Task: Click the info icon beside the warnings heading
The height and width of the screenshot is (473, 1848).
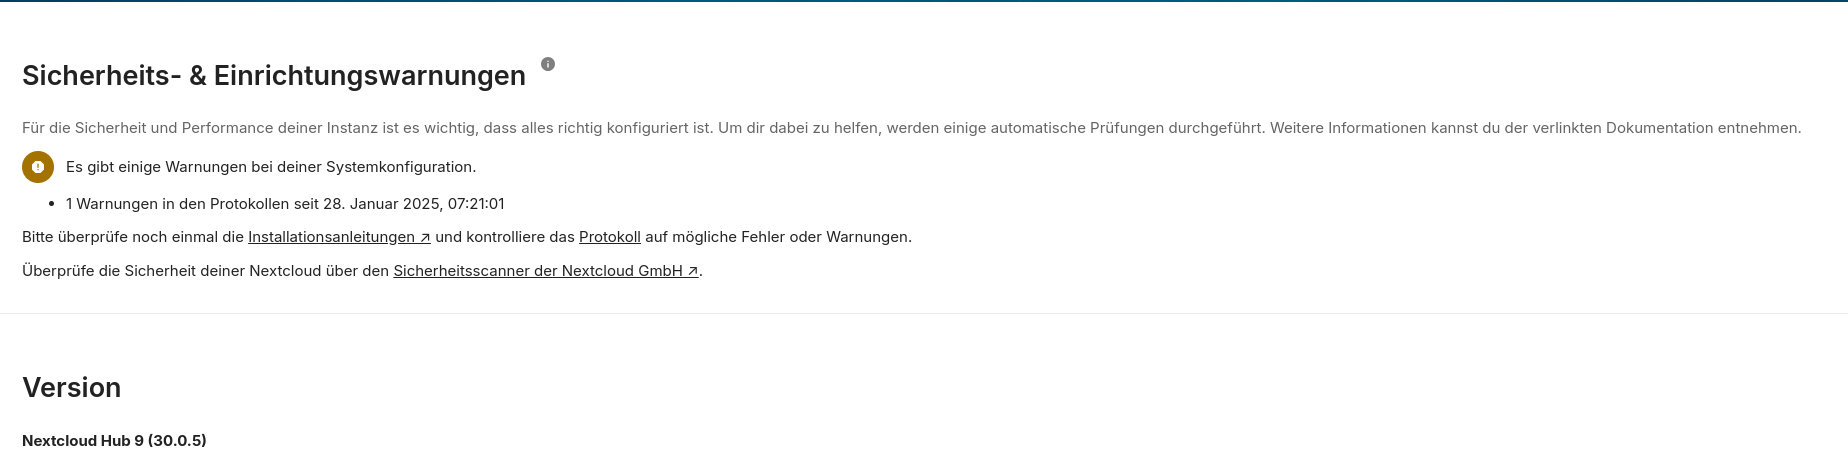Action: click(x=548, y=64)
